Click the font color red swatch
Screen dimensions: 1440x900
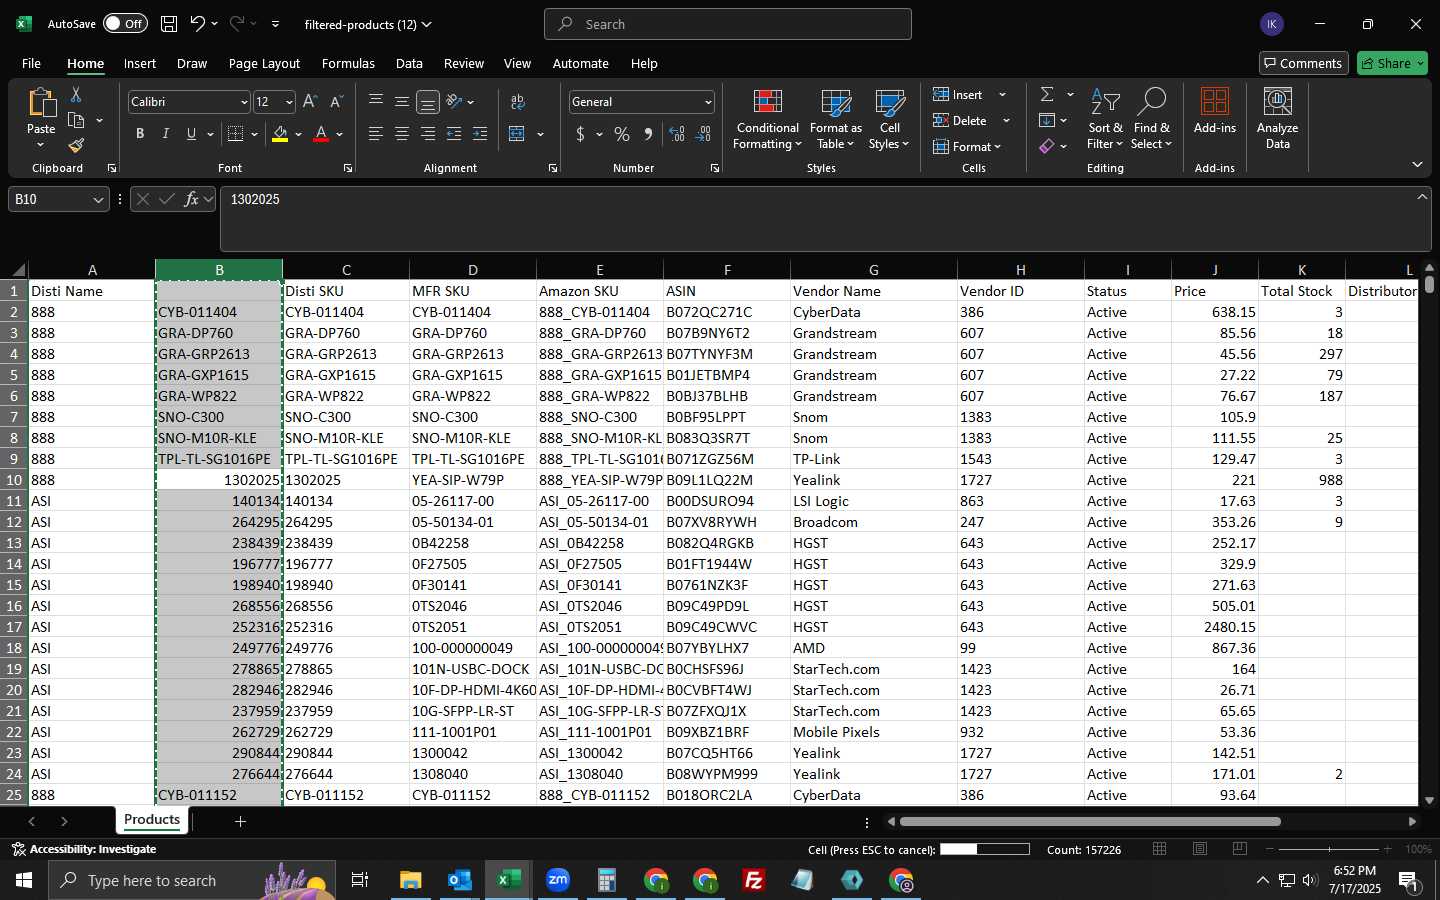point(321,134)
